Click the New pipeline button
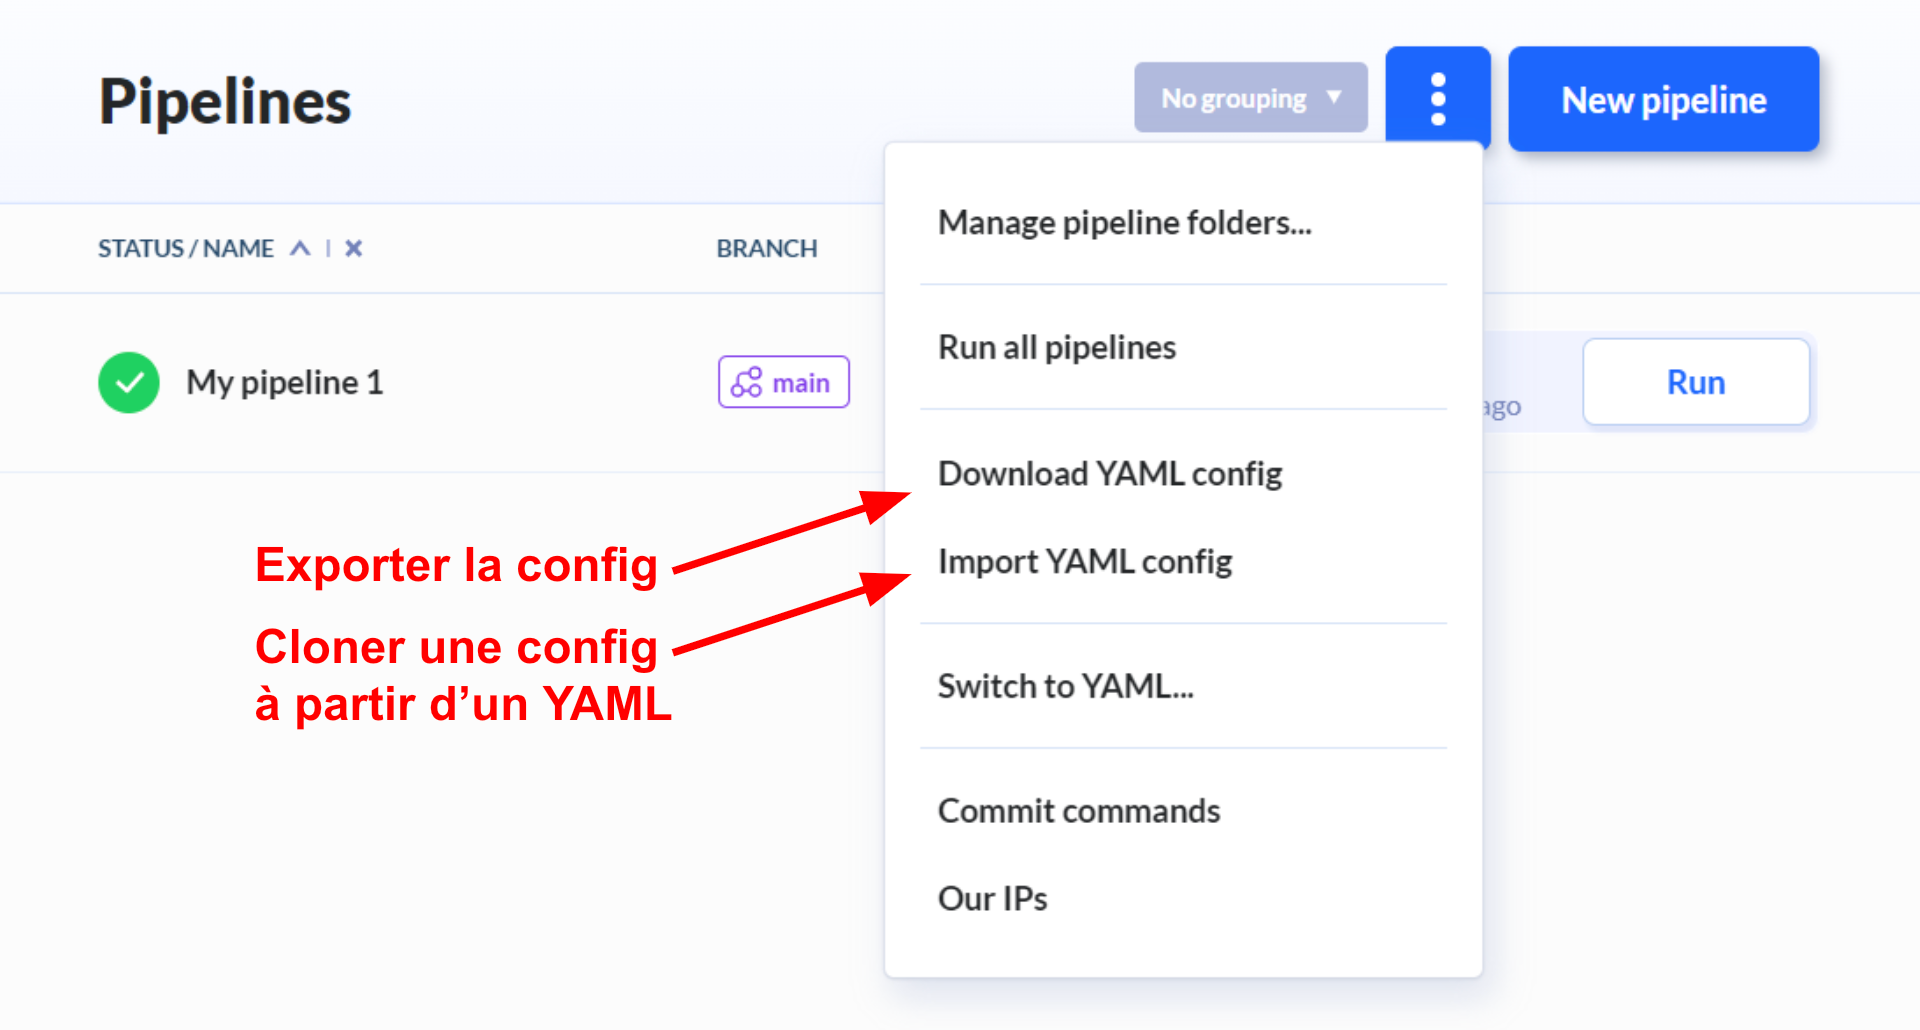The image size is (1920, 1030). [x=1663, y=99]
